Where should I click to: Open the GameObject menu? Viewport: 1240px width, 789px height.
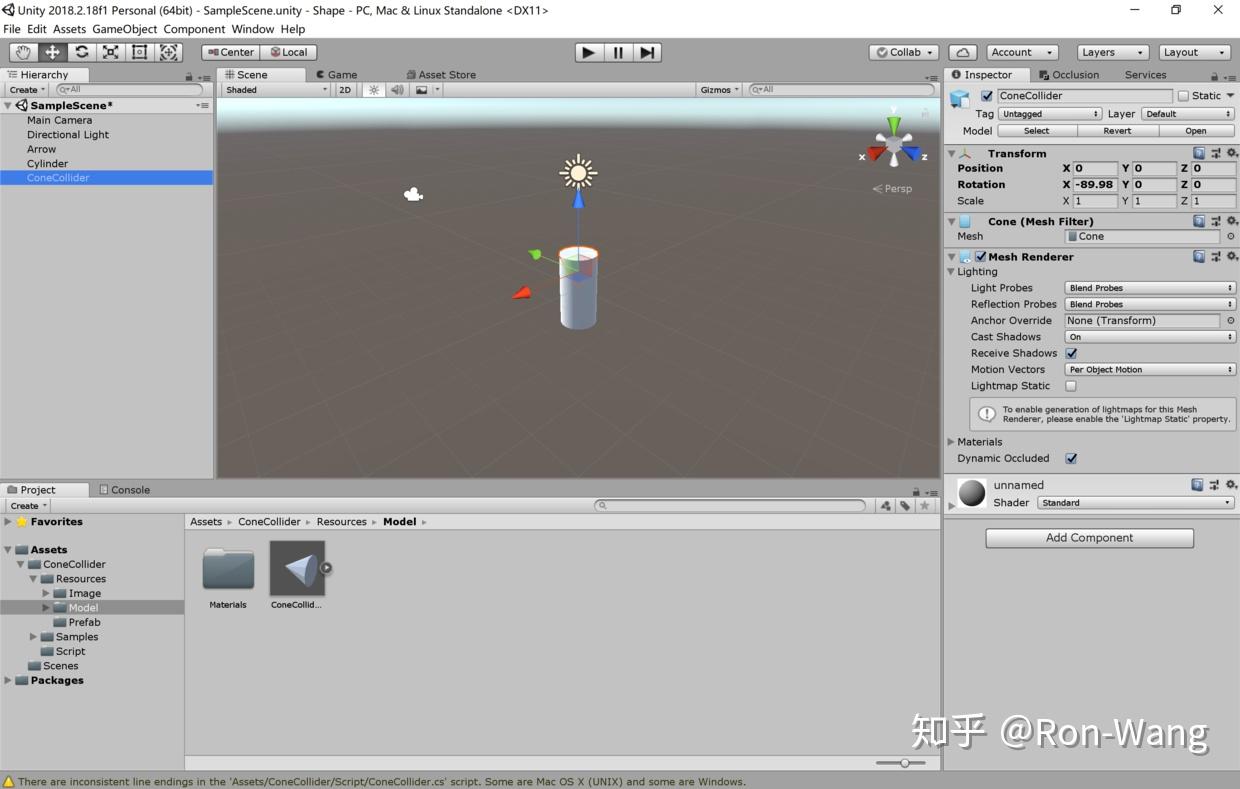[123, 29]
